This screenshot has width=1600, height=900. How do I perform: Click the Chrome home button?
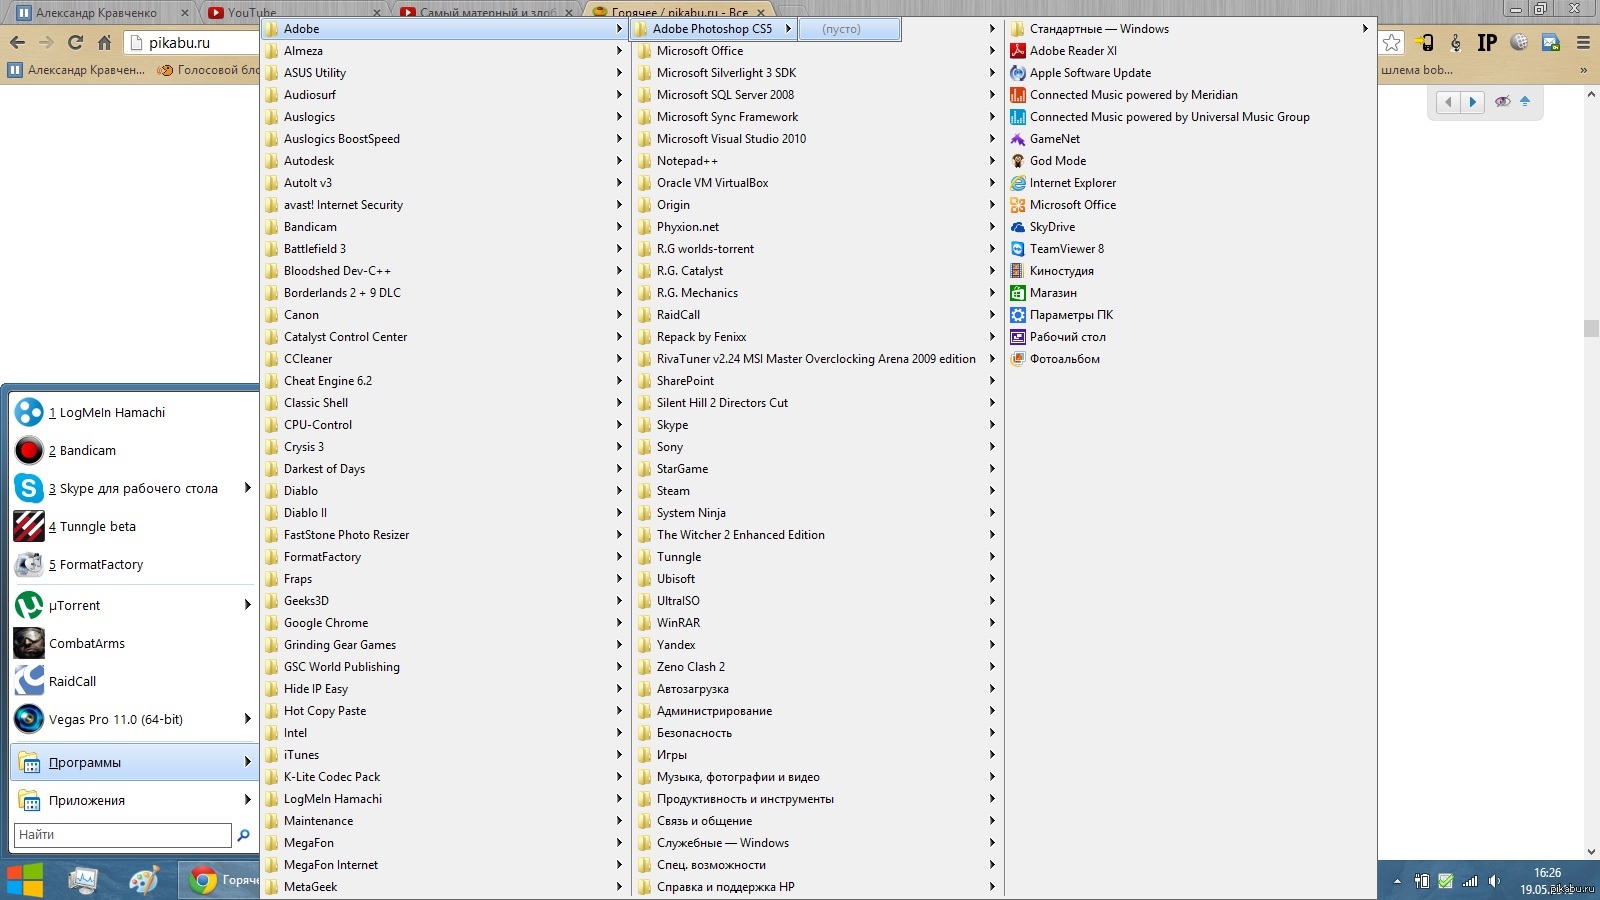tap(104, 42)
